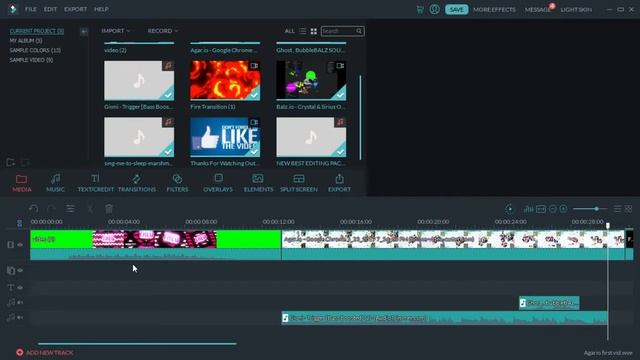640x360 pixels.
Task: Toggle the Light Skin theme
Action: point(576,9)
